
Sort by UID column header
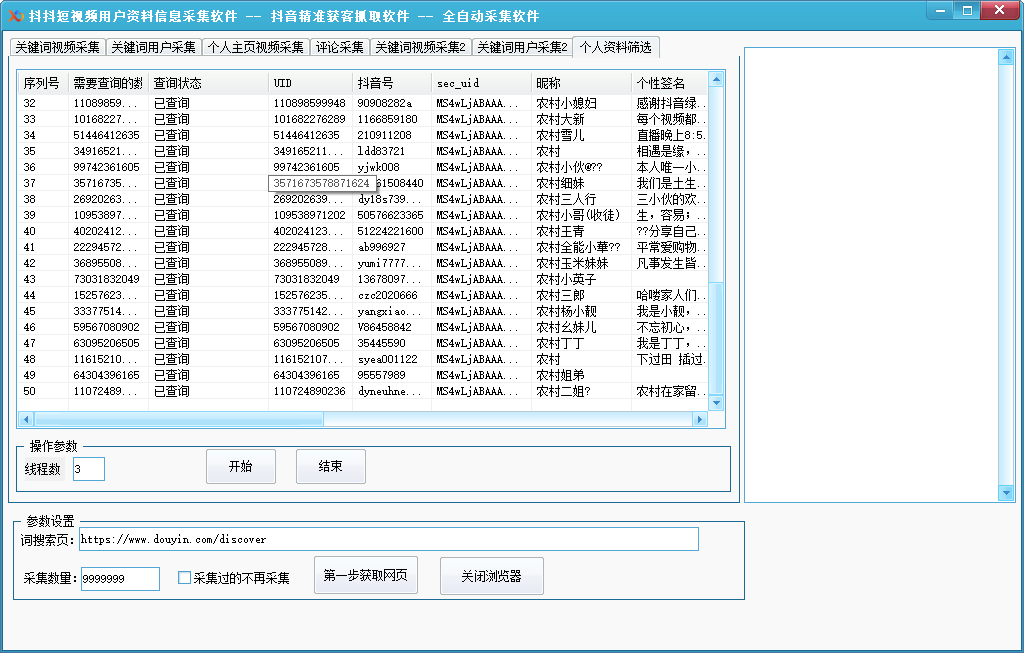[310, 83]
